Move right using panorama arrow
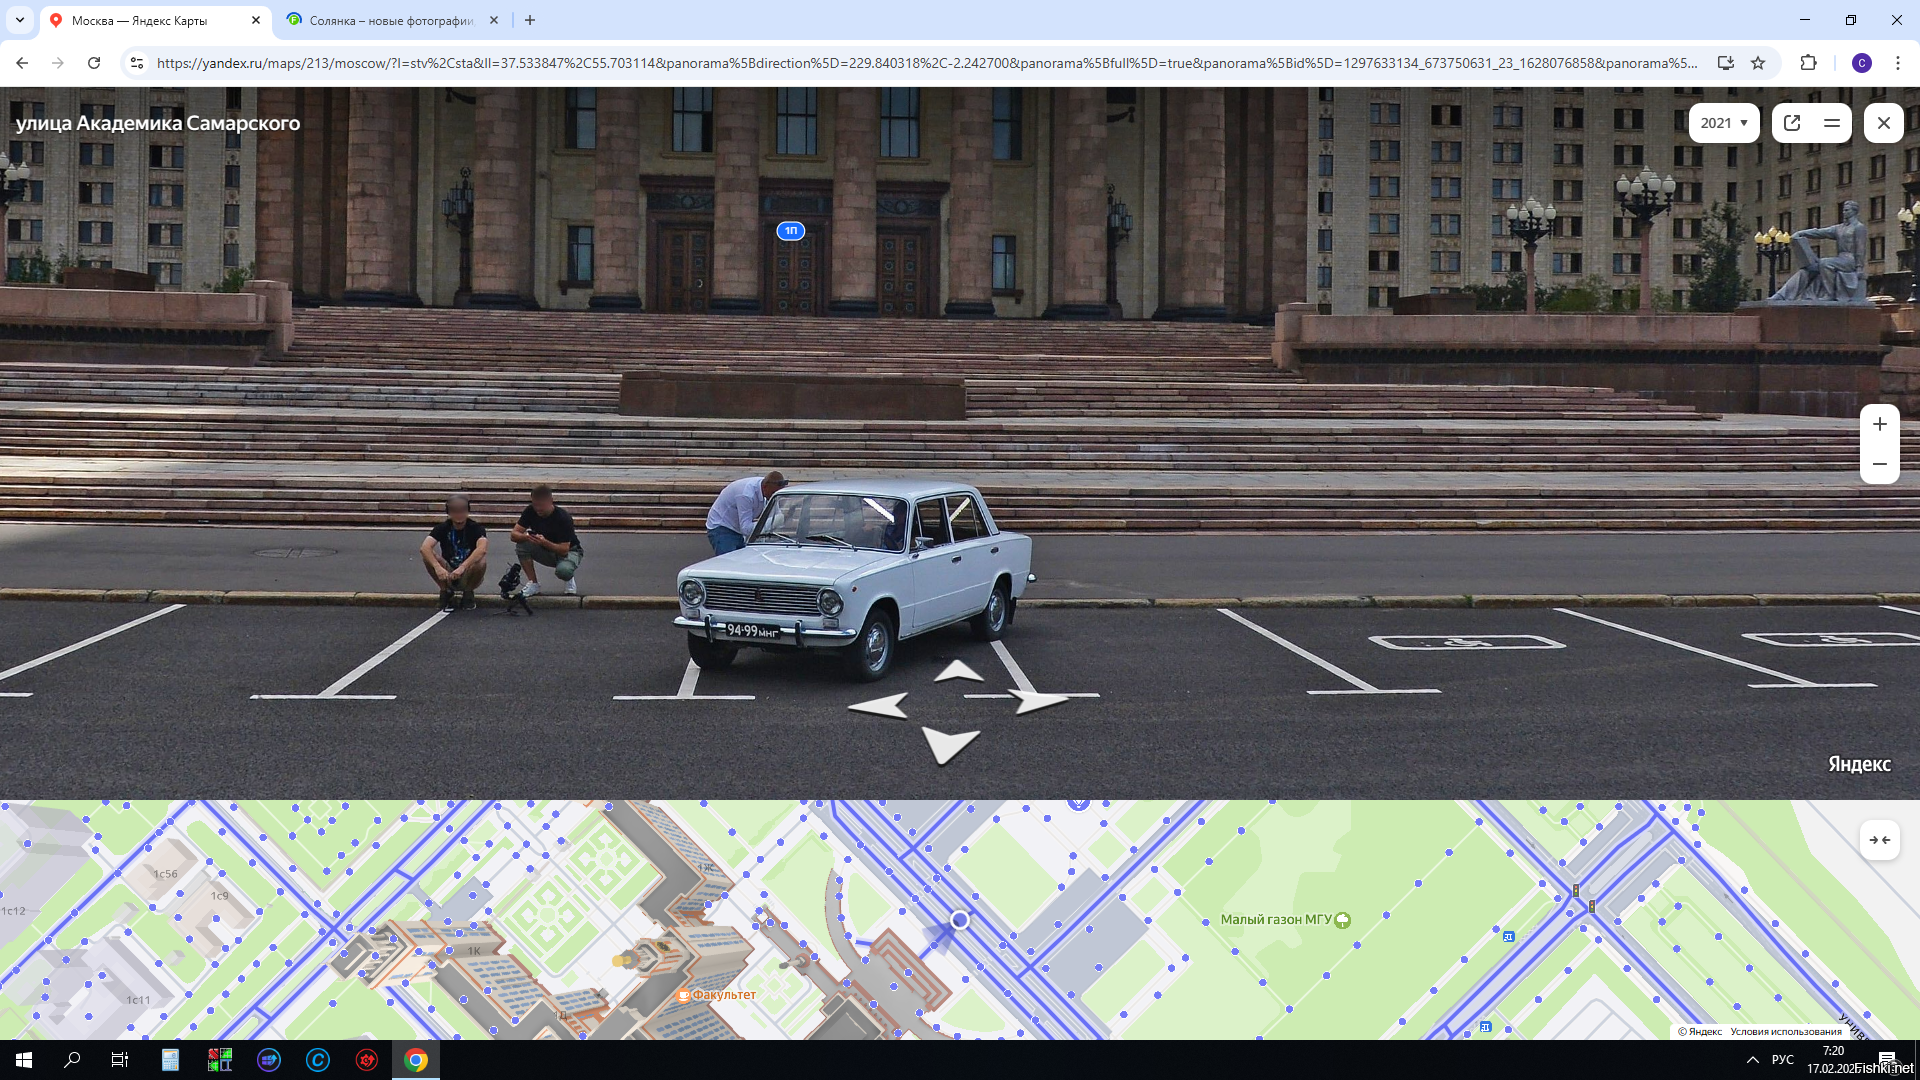1920x1080 pixels. tap(1038, 700)
